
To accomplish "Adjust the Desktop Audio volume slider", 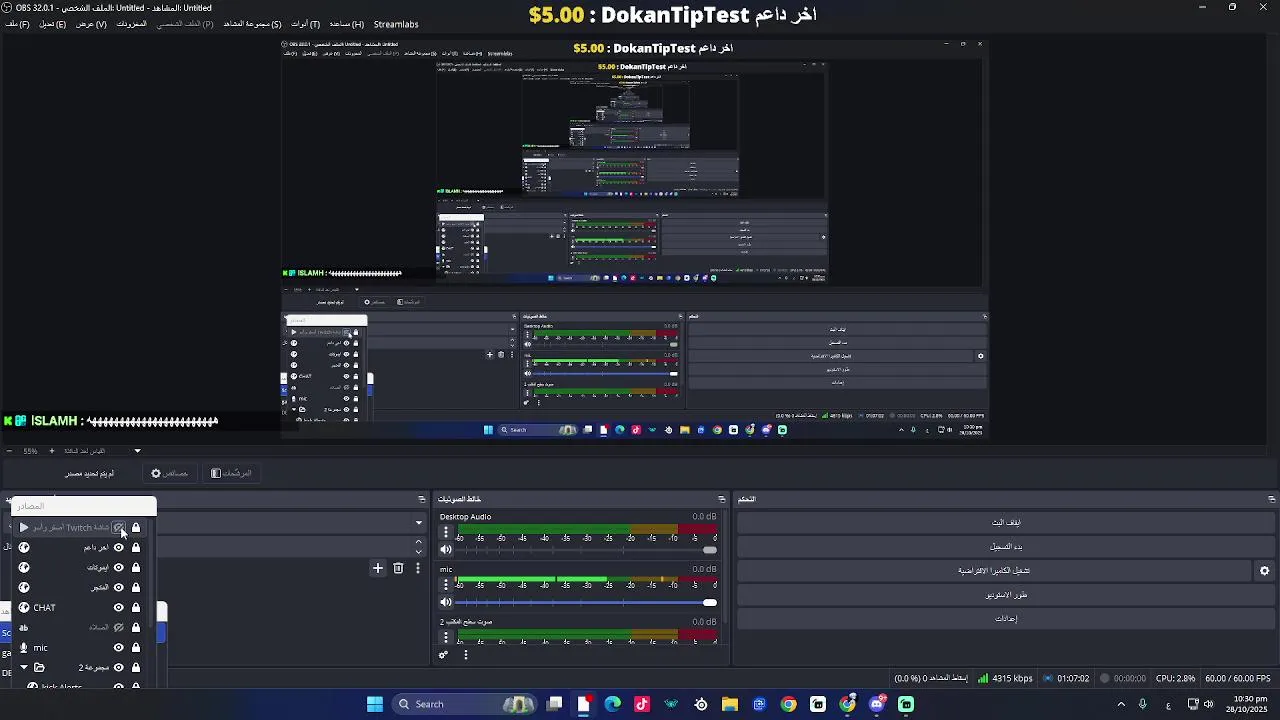I will coord(586,549).
